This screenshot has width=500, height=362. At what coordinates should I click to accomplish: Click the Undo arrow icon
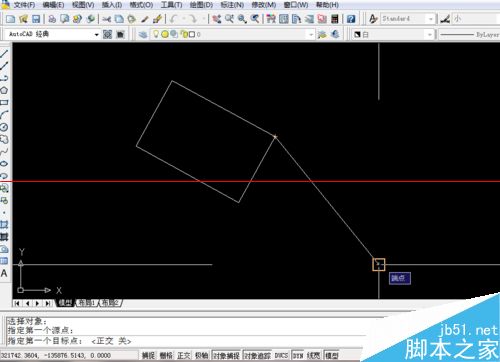[173, 19]
